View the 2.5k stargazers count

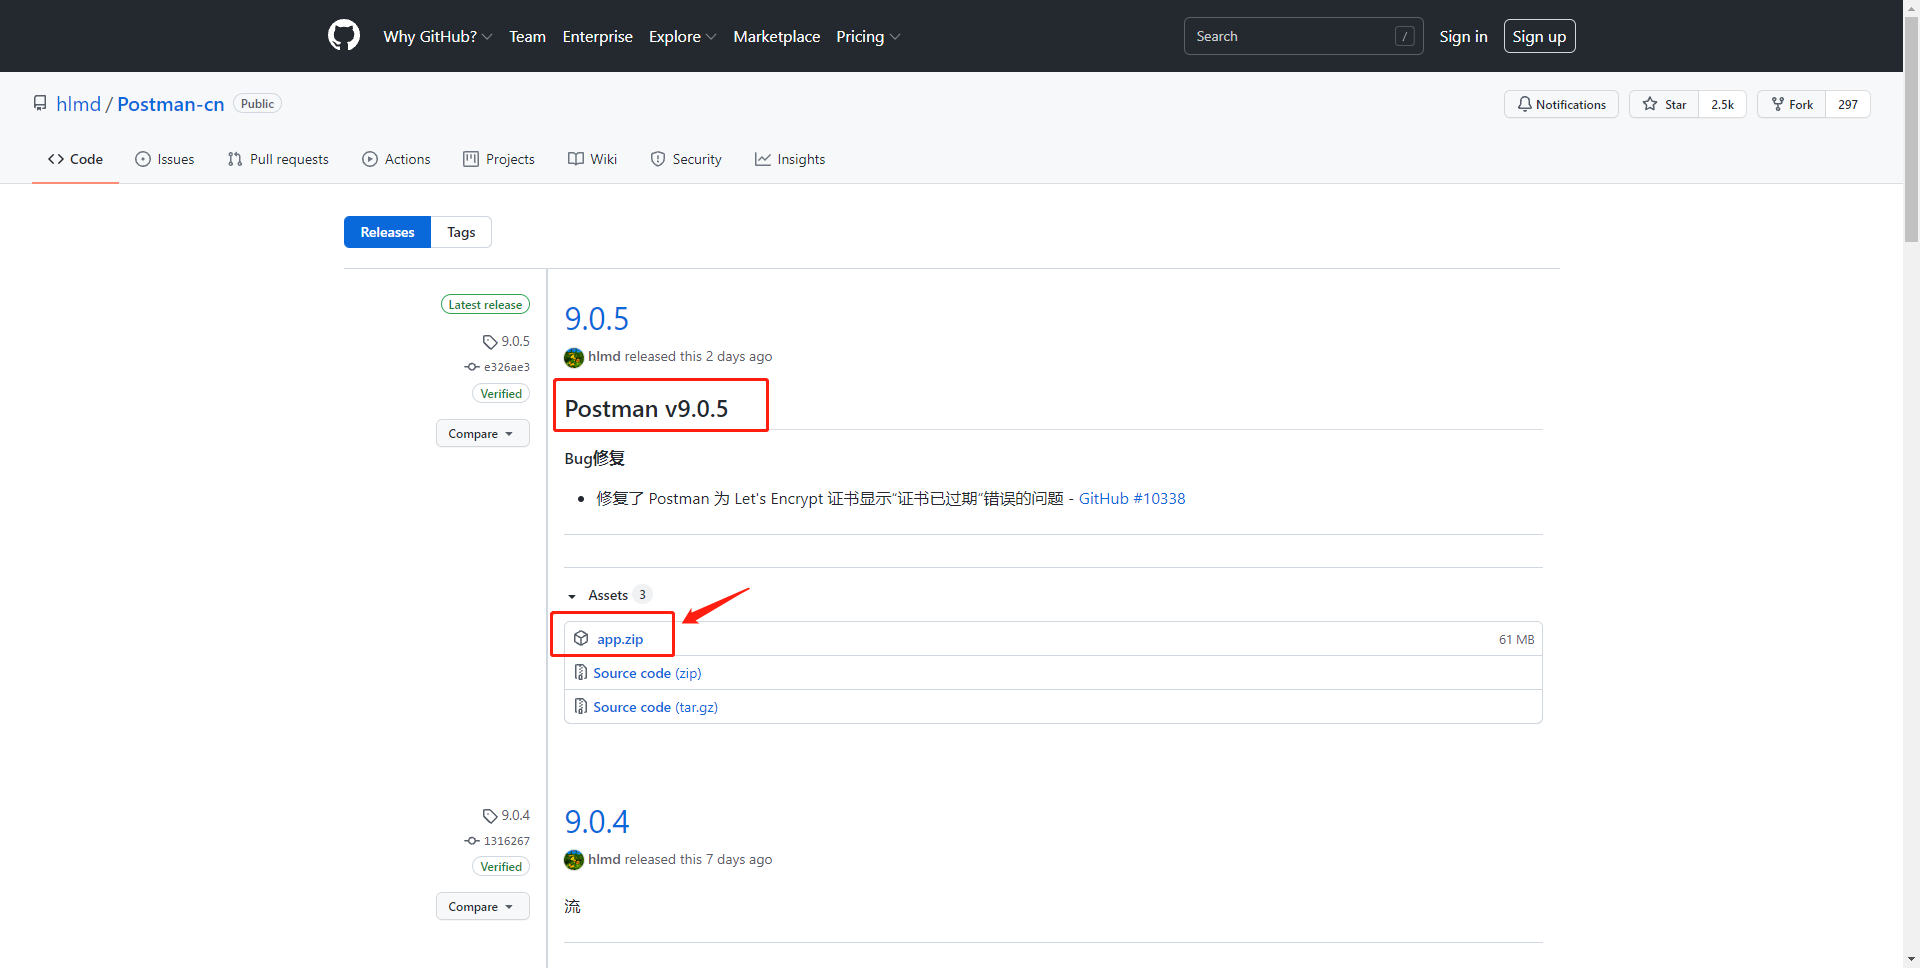click(1722, 104)
